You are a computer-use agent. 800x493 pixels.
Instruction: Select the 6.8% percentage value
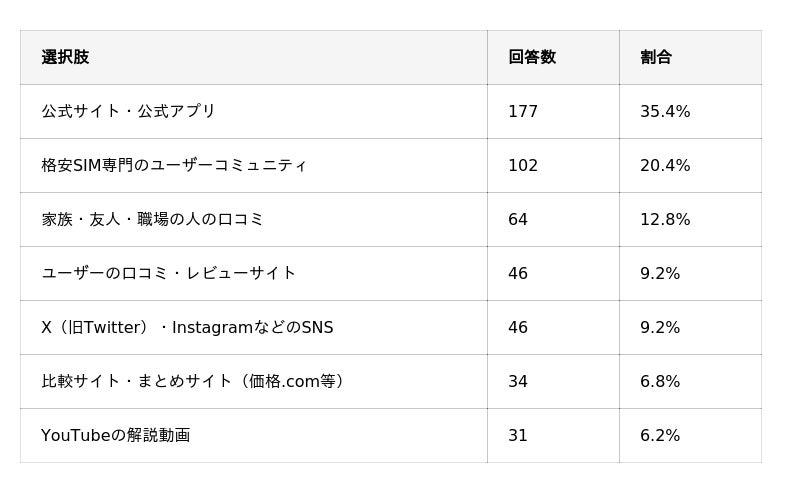pos(660,382)
